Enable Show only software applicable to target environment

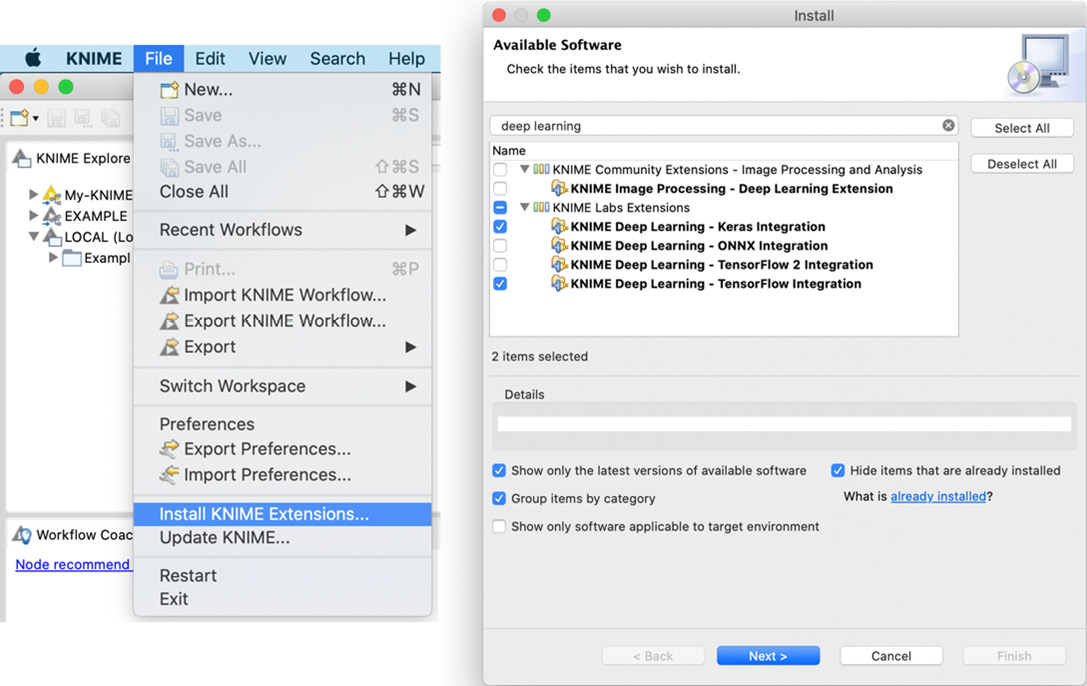pos(498,527)
